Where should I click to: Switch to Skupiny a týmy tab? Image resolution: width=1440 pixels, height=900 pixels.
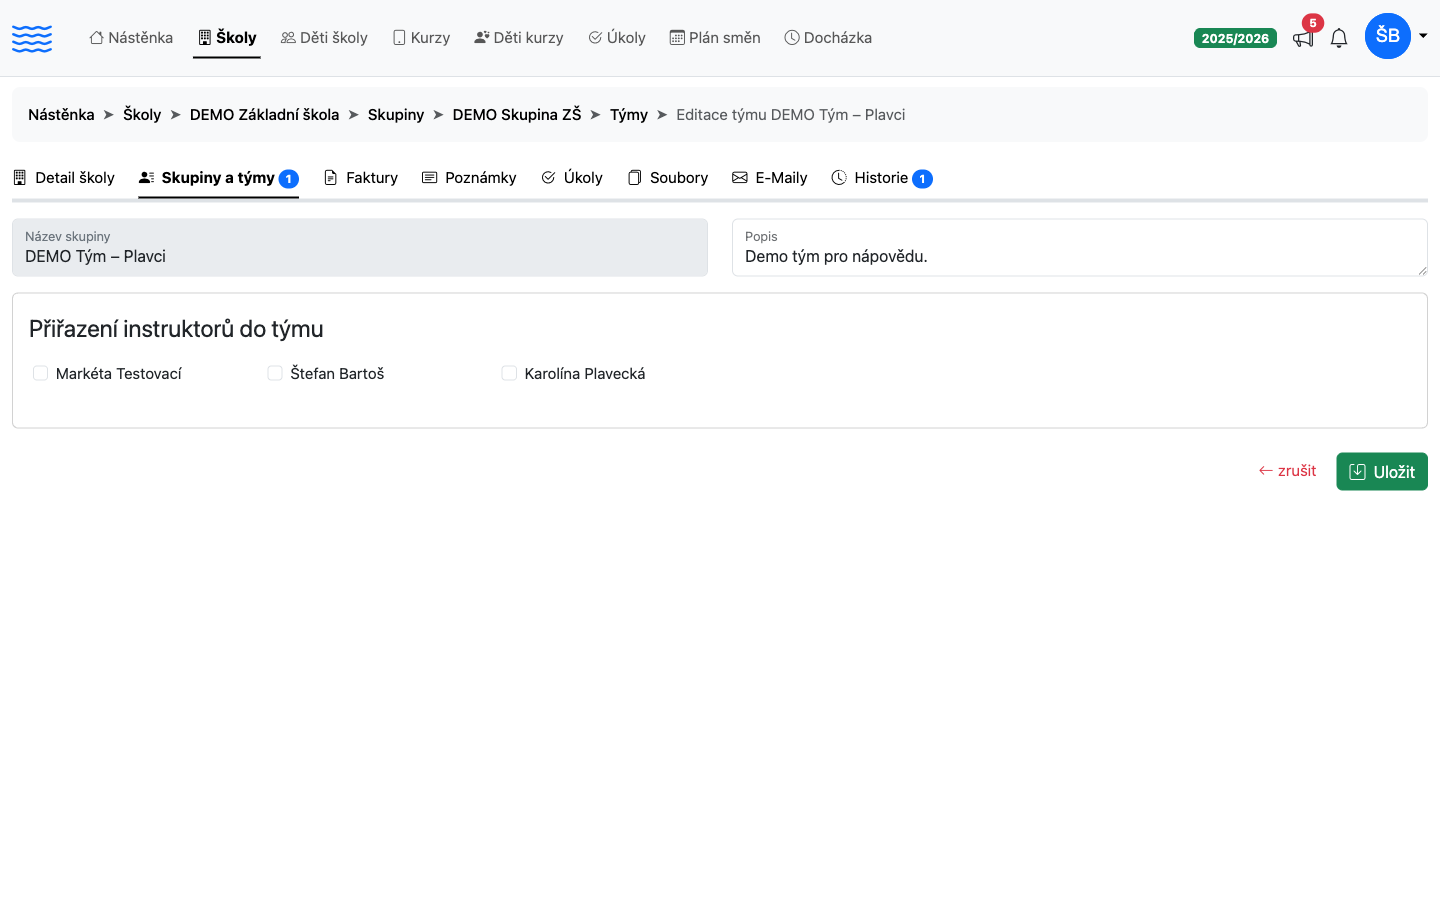coord(218,178)
